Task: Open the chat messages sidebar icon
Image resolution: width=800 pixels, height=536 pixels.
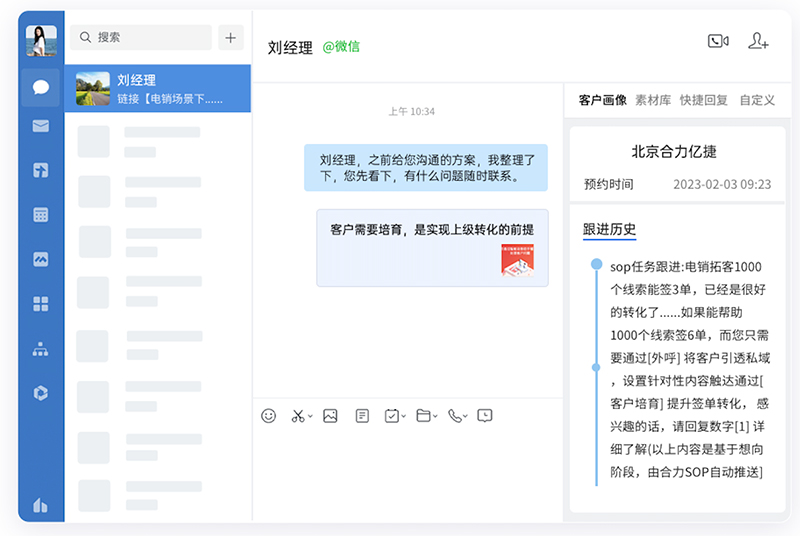Action: [x=41, y=87]
